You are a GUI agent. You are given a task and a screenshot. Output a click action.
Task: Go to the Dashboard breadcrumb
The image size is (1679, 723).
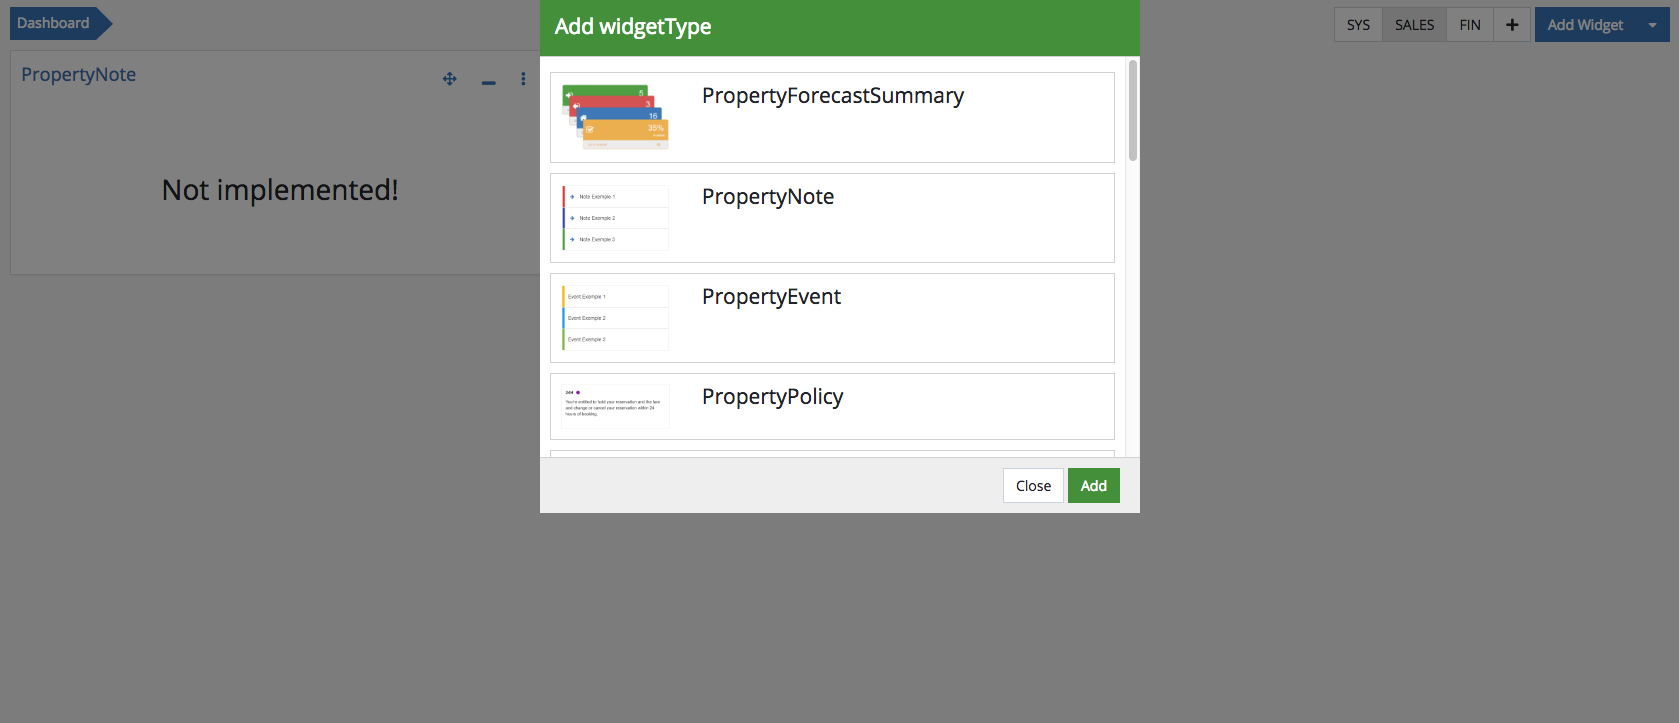[54, 23]
